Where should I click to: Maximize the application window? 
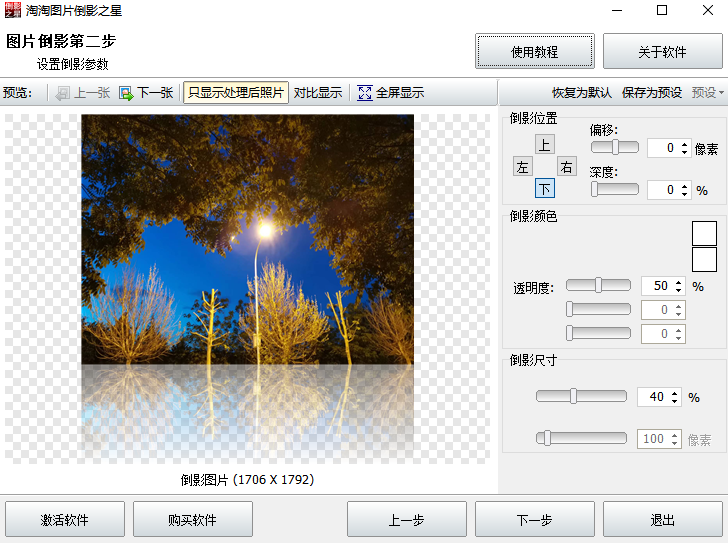point(662,10)
